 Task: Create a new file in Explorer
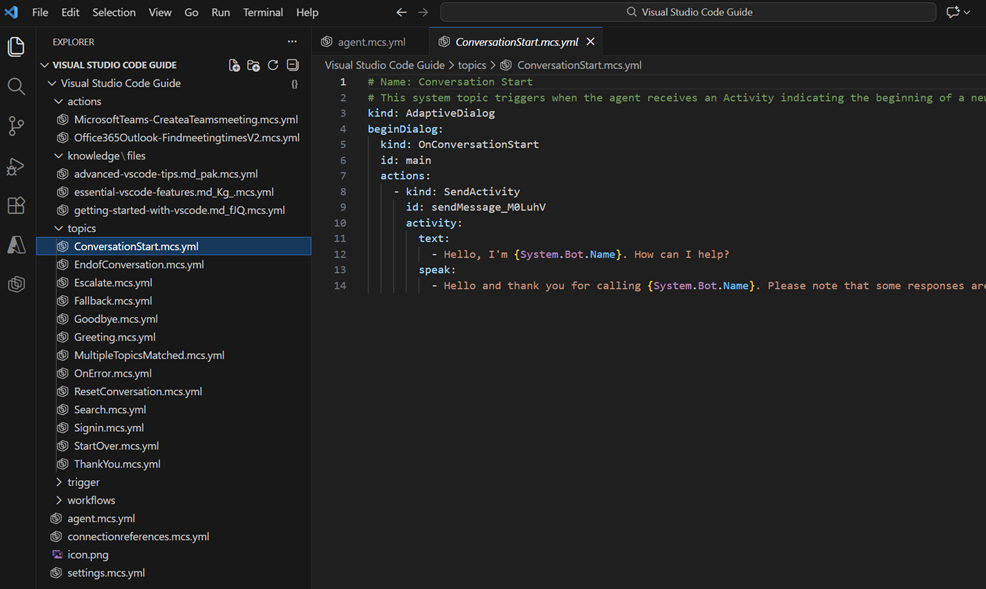(x=234, y=64)
